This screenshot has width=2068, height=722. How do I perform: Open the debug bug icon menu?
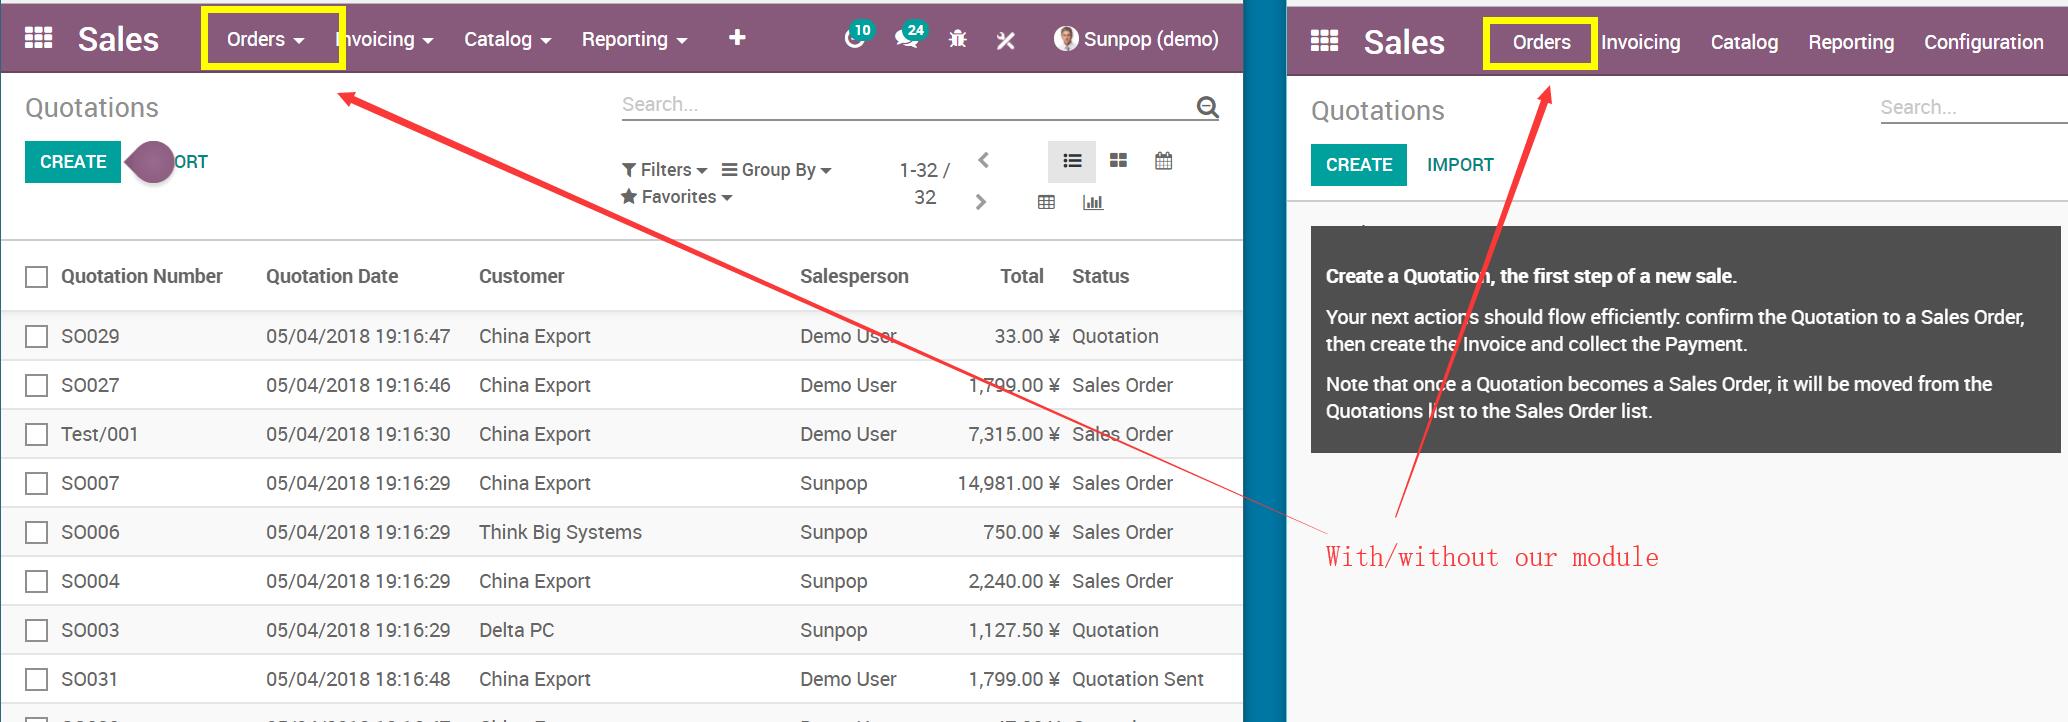957,39
